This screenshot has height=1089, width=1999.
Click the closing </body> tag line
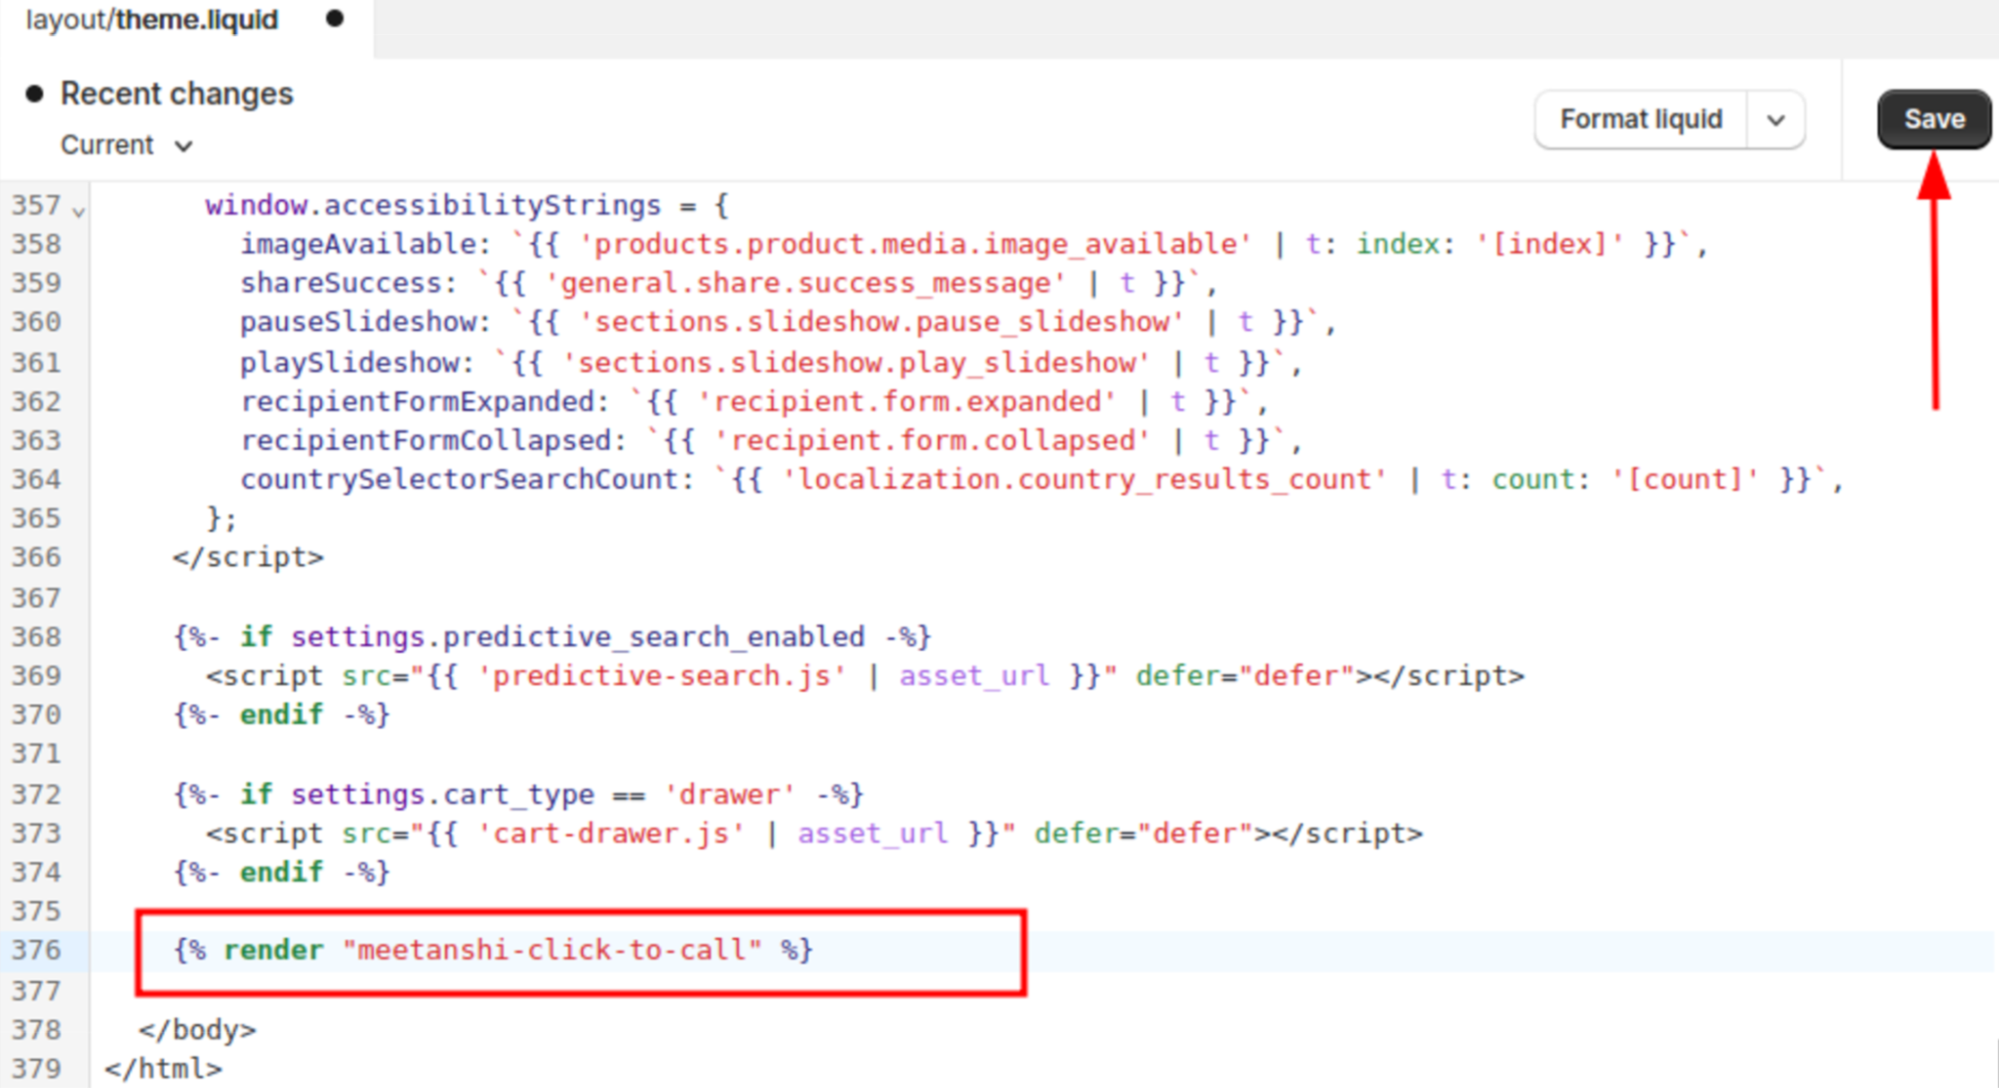[198, 1029]
